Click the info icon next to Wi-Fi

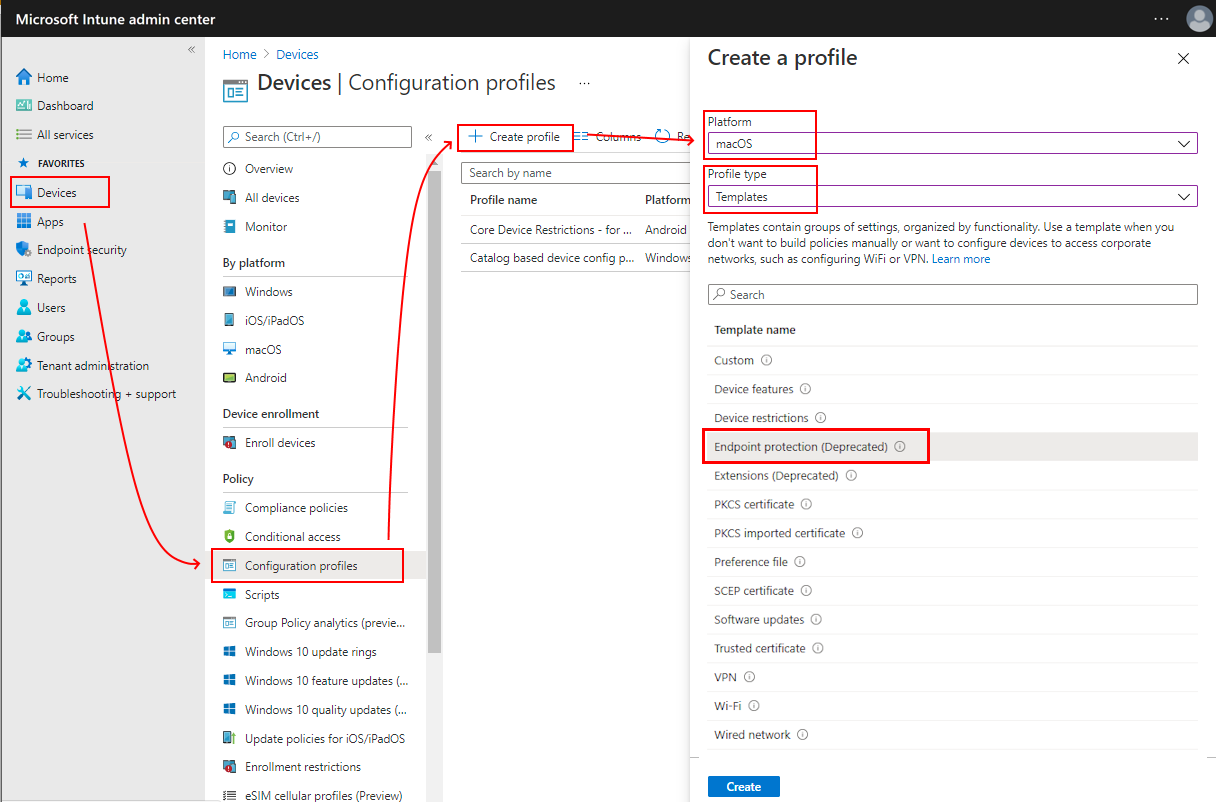(754, 706)
